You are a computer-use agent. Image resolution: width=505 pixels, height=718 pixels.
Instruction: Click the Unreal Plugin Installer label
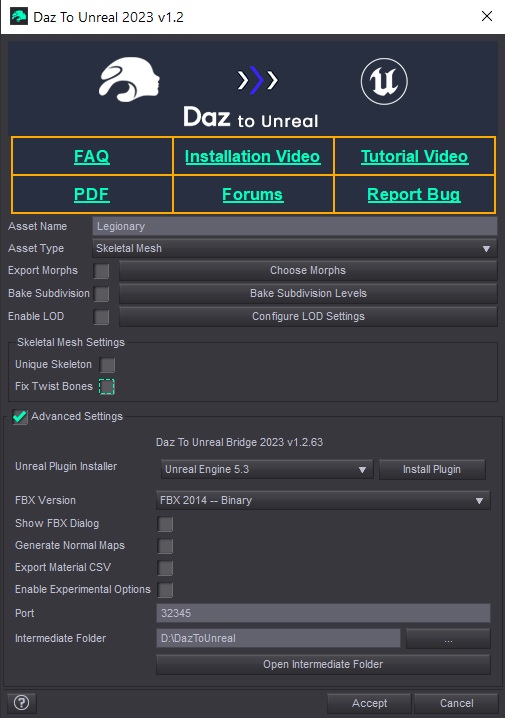click(66, 466)
